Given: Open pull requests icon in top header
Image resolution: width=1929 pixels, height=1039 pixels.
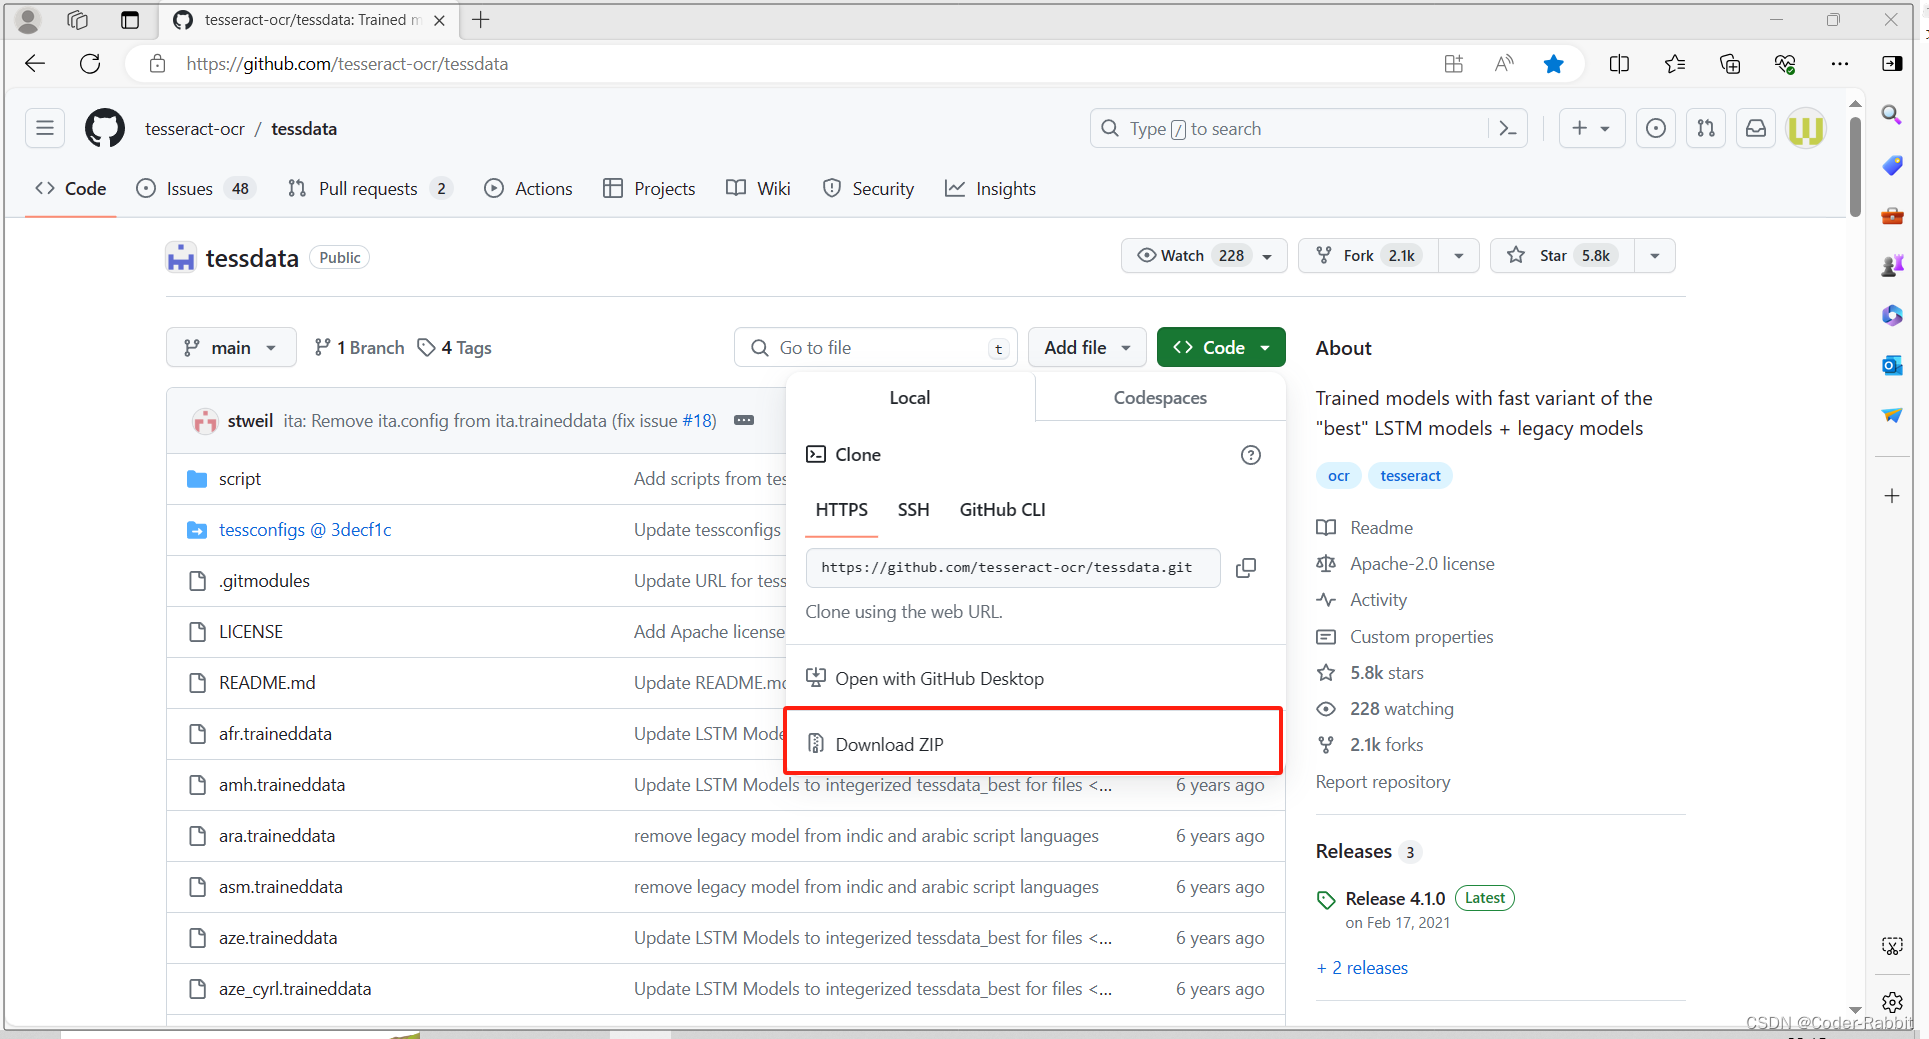Looking at the screenshot, I should [1706, 128].
